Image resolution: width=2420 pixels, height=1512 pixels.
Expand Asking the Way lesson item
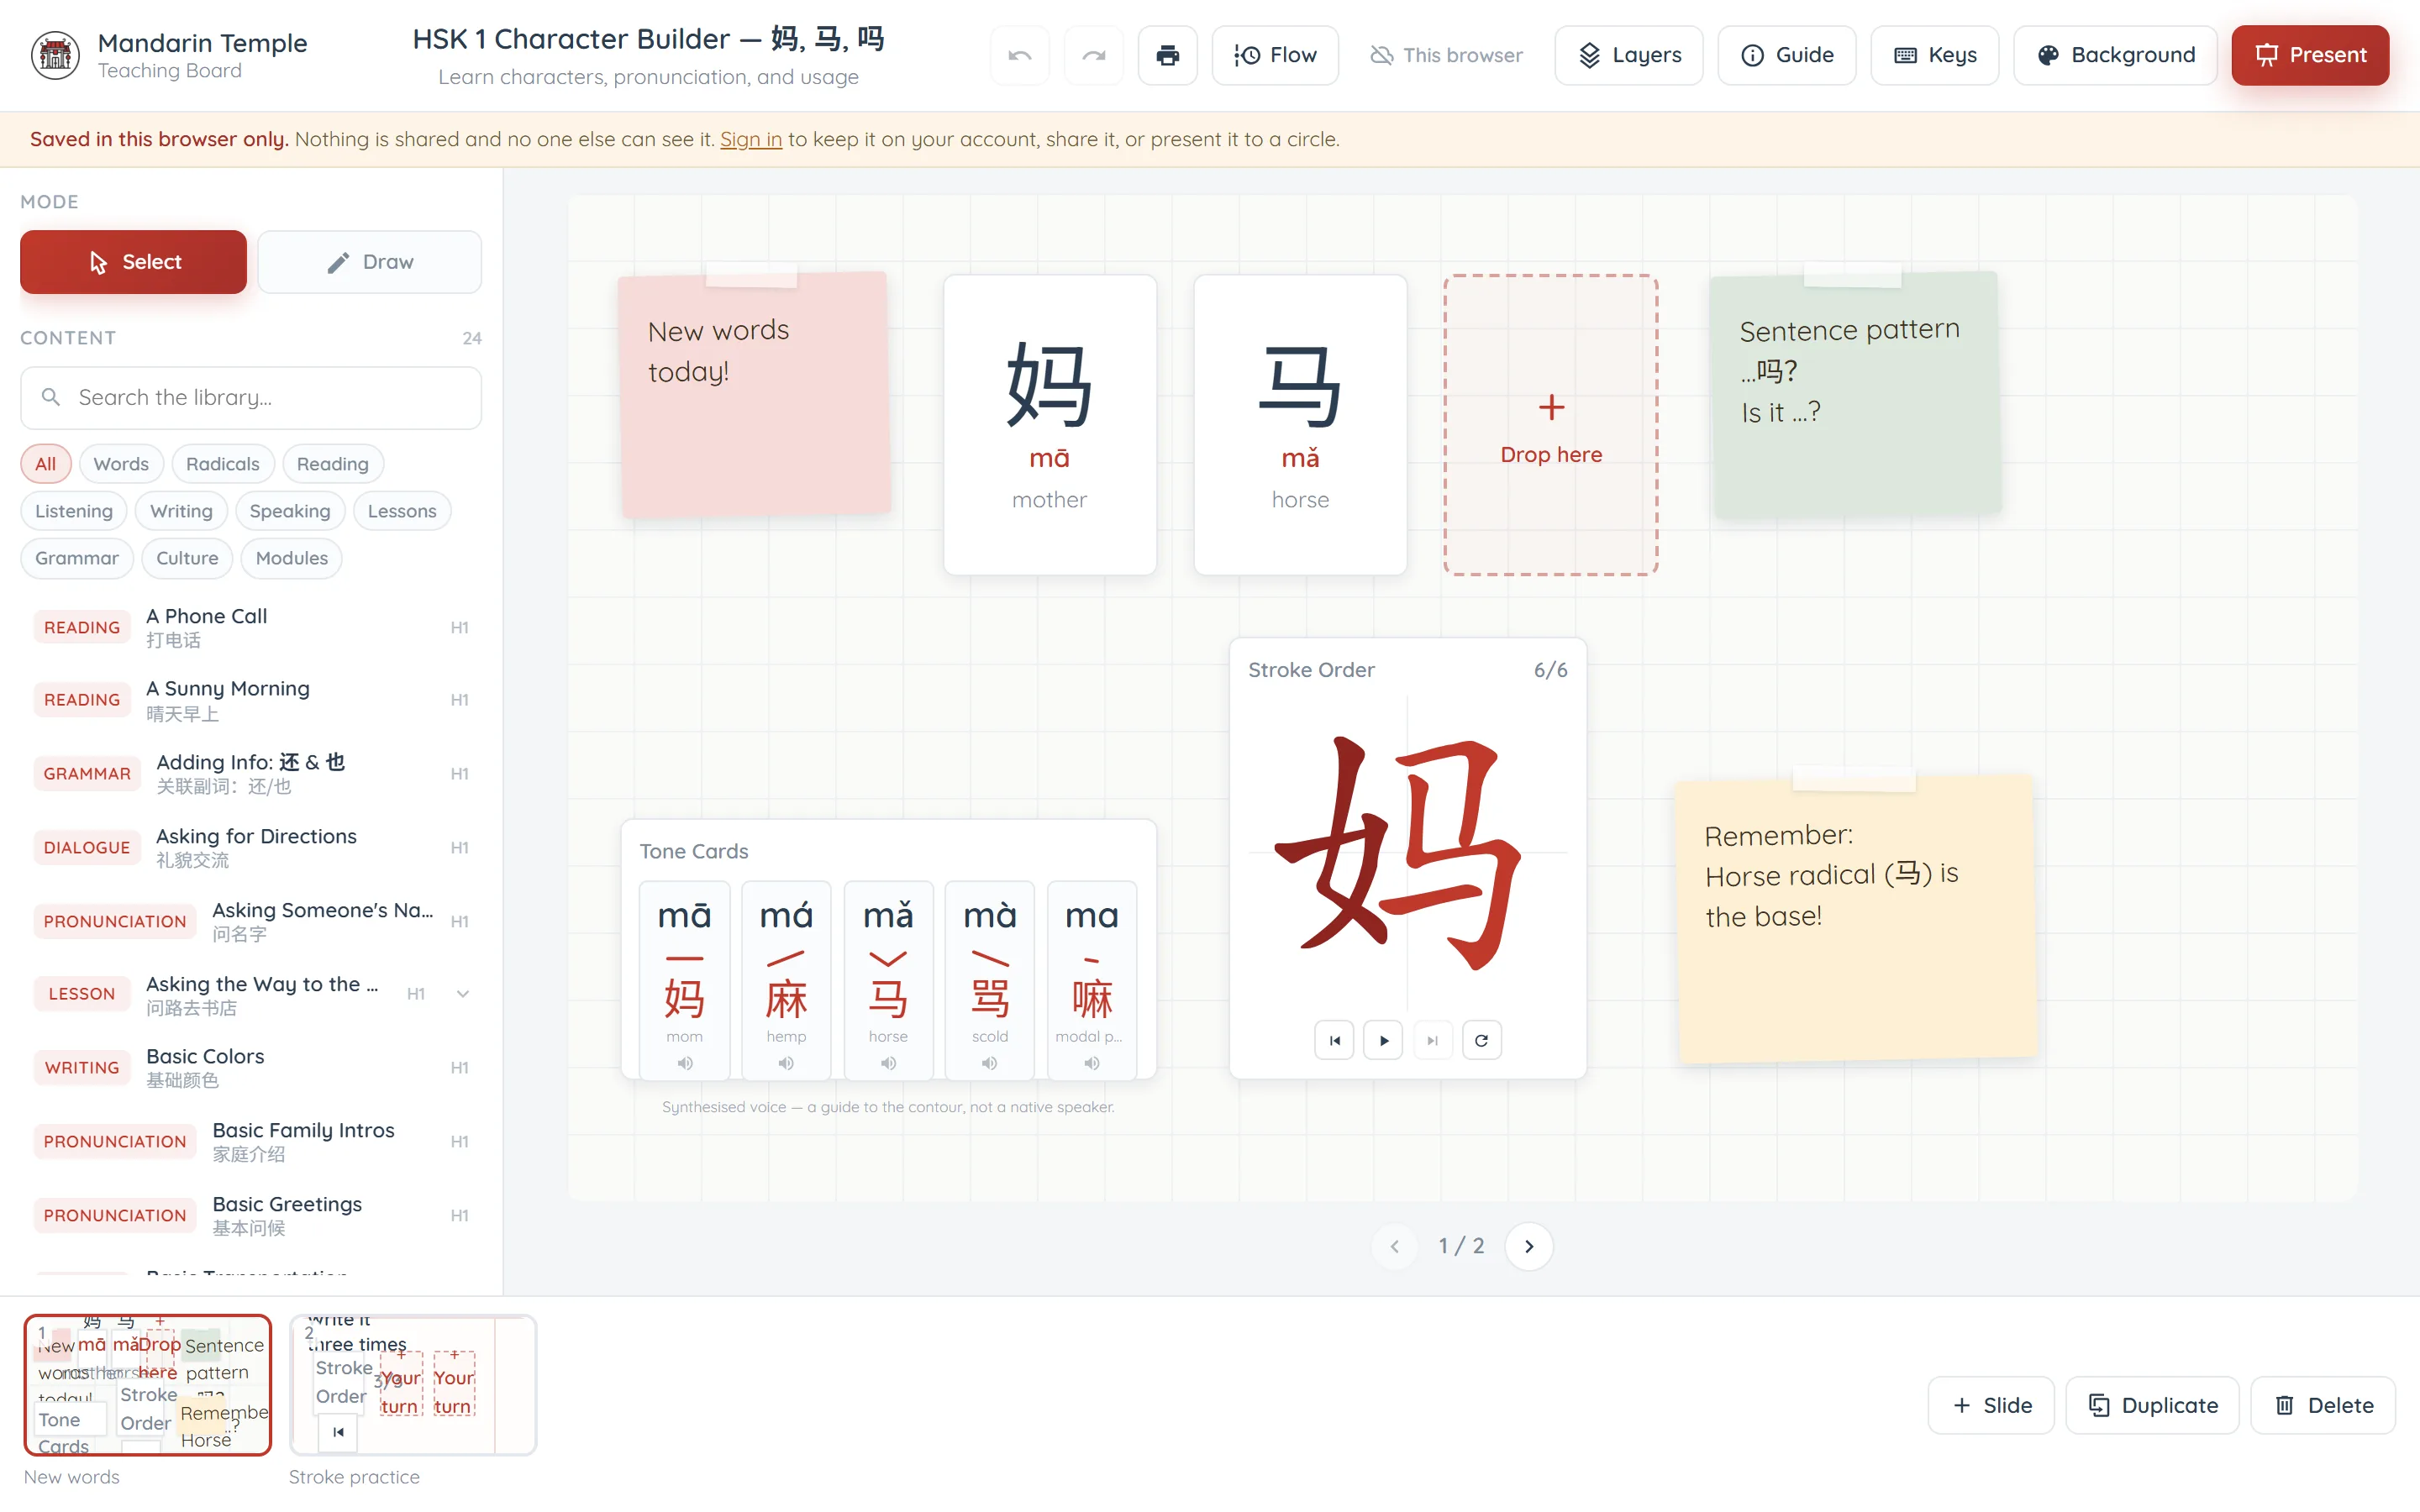(x=463, y=994)
